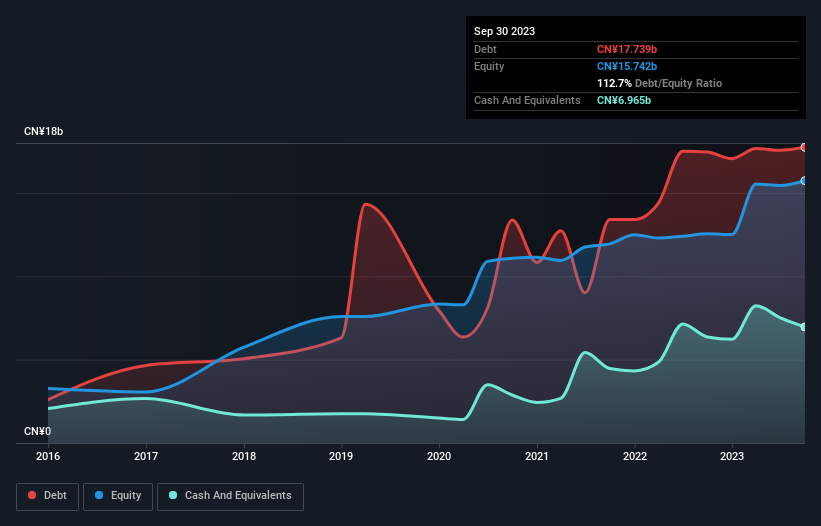Click the 2016 axis label

pos(48,456)
